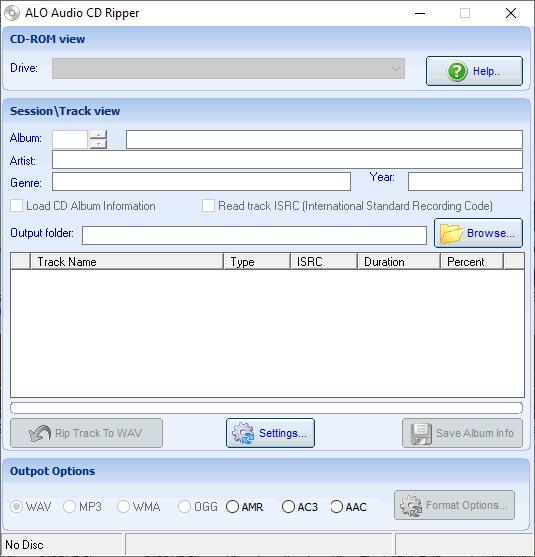This screenshot has width=535, height=557.
Task: Click the Year text field
Action: coord(465,182)
